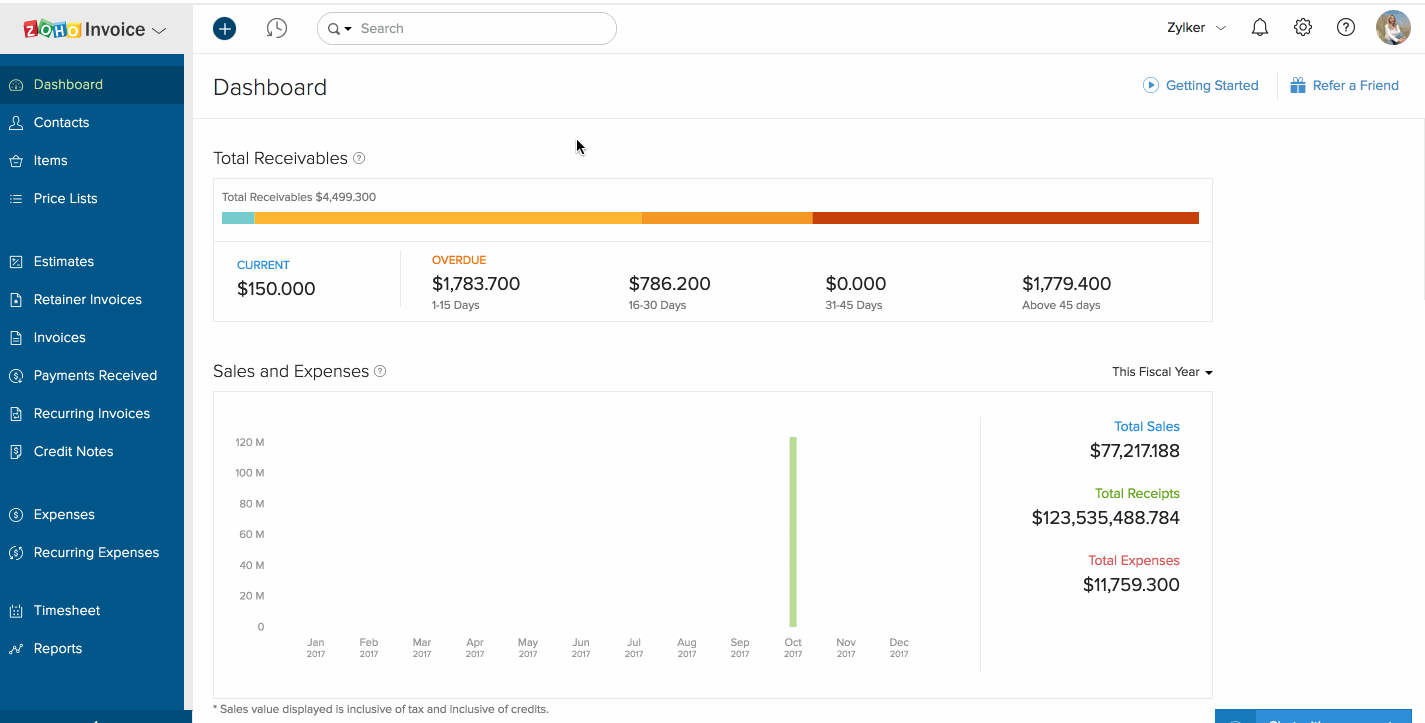Click the Total Receivables info icon
Viewport: 1425px width, 723px height.
[x=359, y=158]
